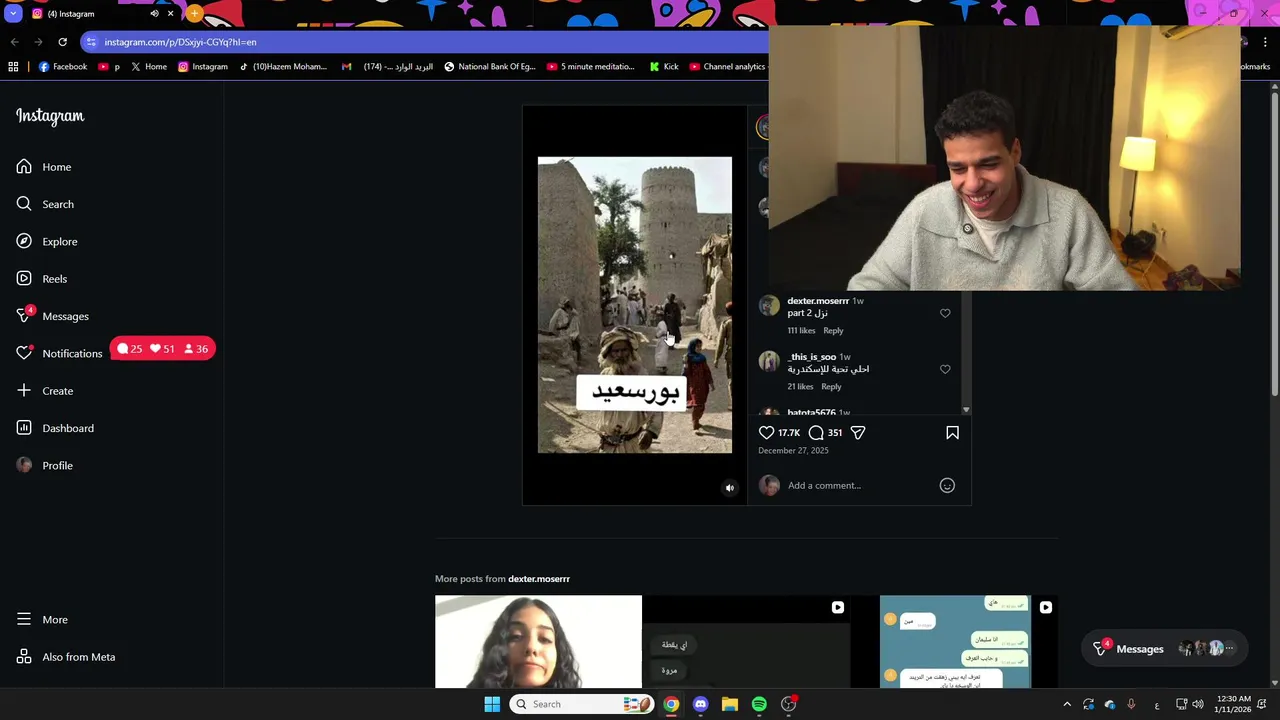1280x720 pixels.
Task: Click the taskbar Search box
Action: tap(582, 704)
